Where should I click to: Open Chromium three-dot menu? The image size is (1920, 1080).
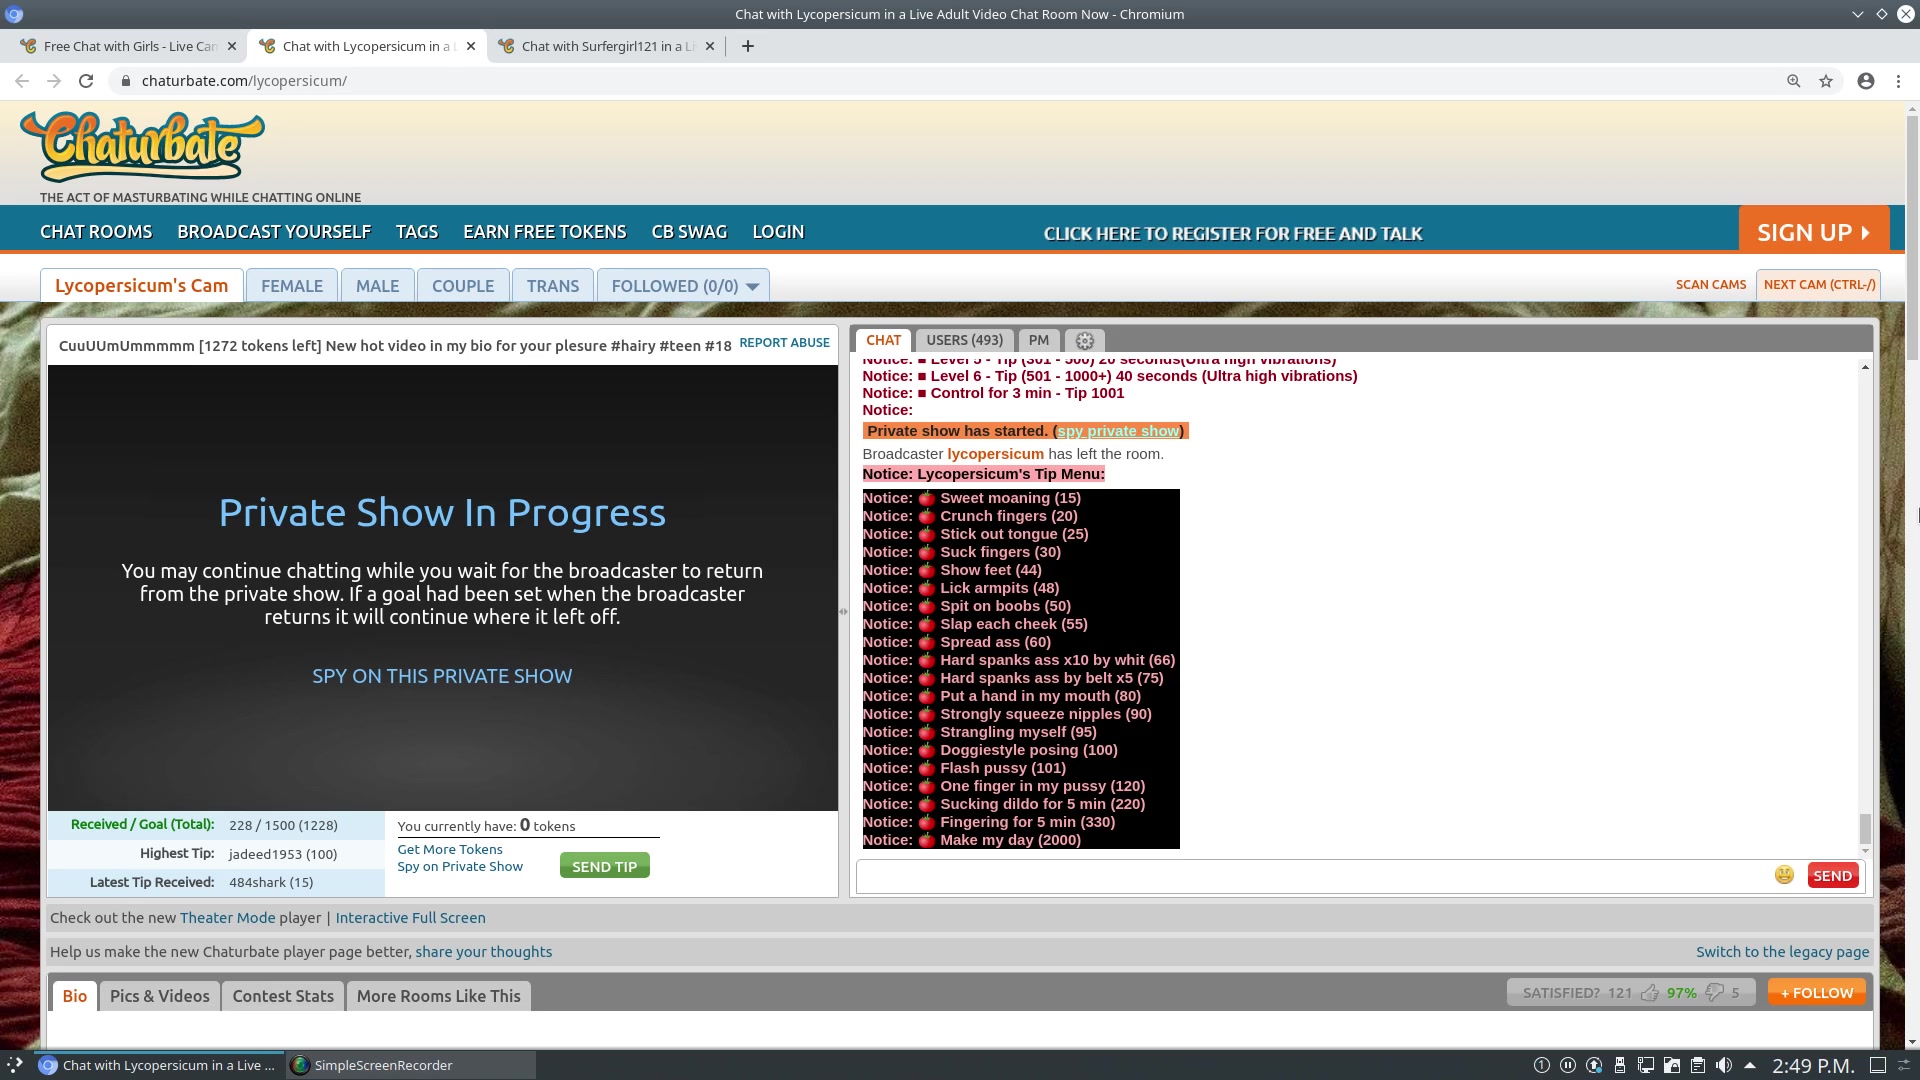1898,81
